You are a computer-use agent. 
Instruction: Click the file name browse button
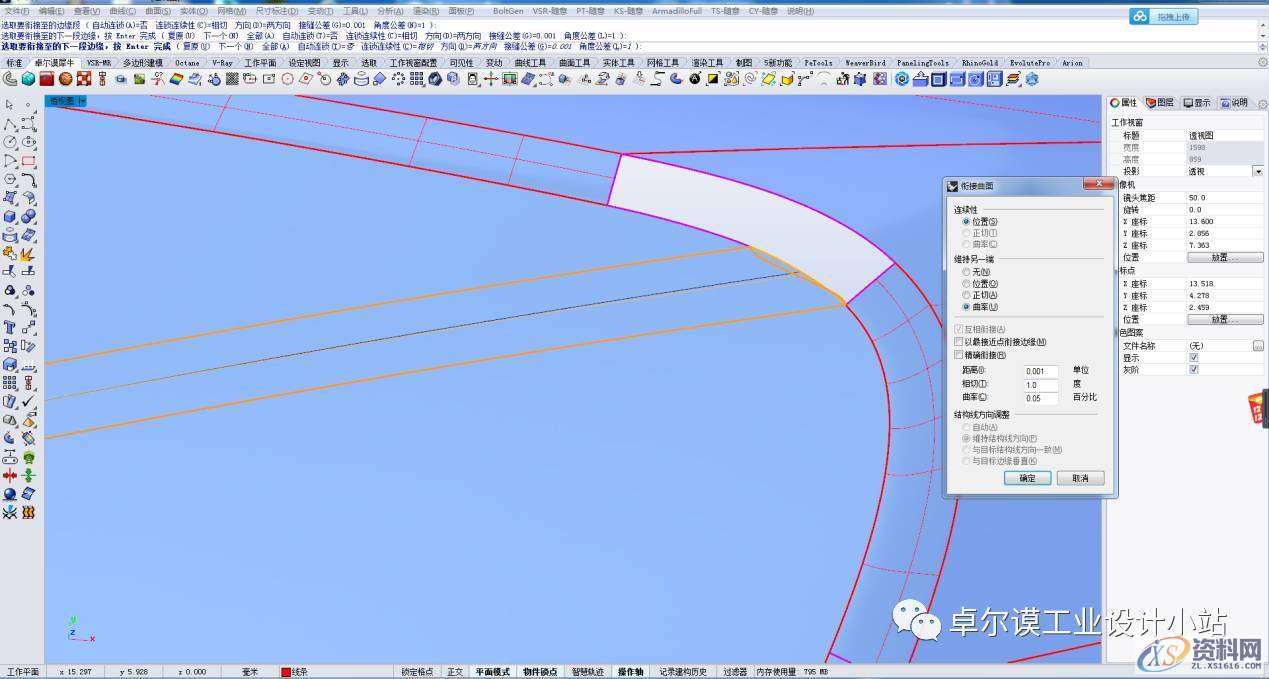pyautogui.click(x=1257, y=345)
